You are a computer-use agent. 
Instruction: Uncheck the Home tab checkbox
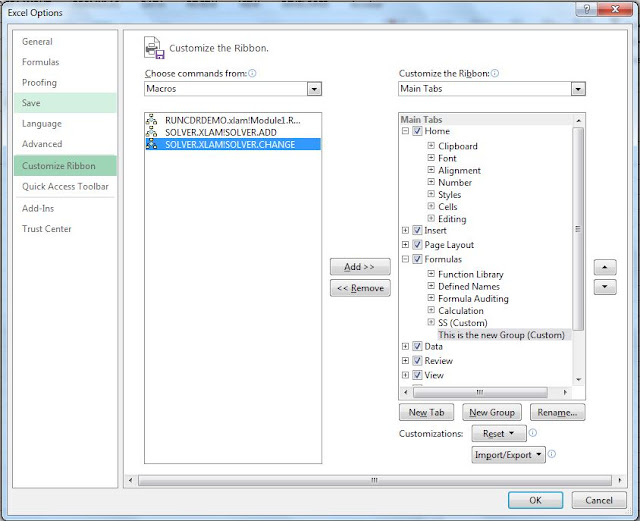point(417,131)
